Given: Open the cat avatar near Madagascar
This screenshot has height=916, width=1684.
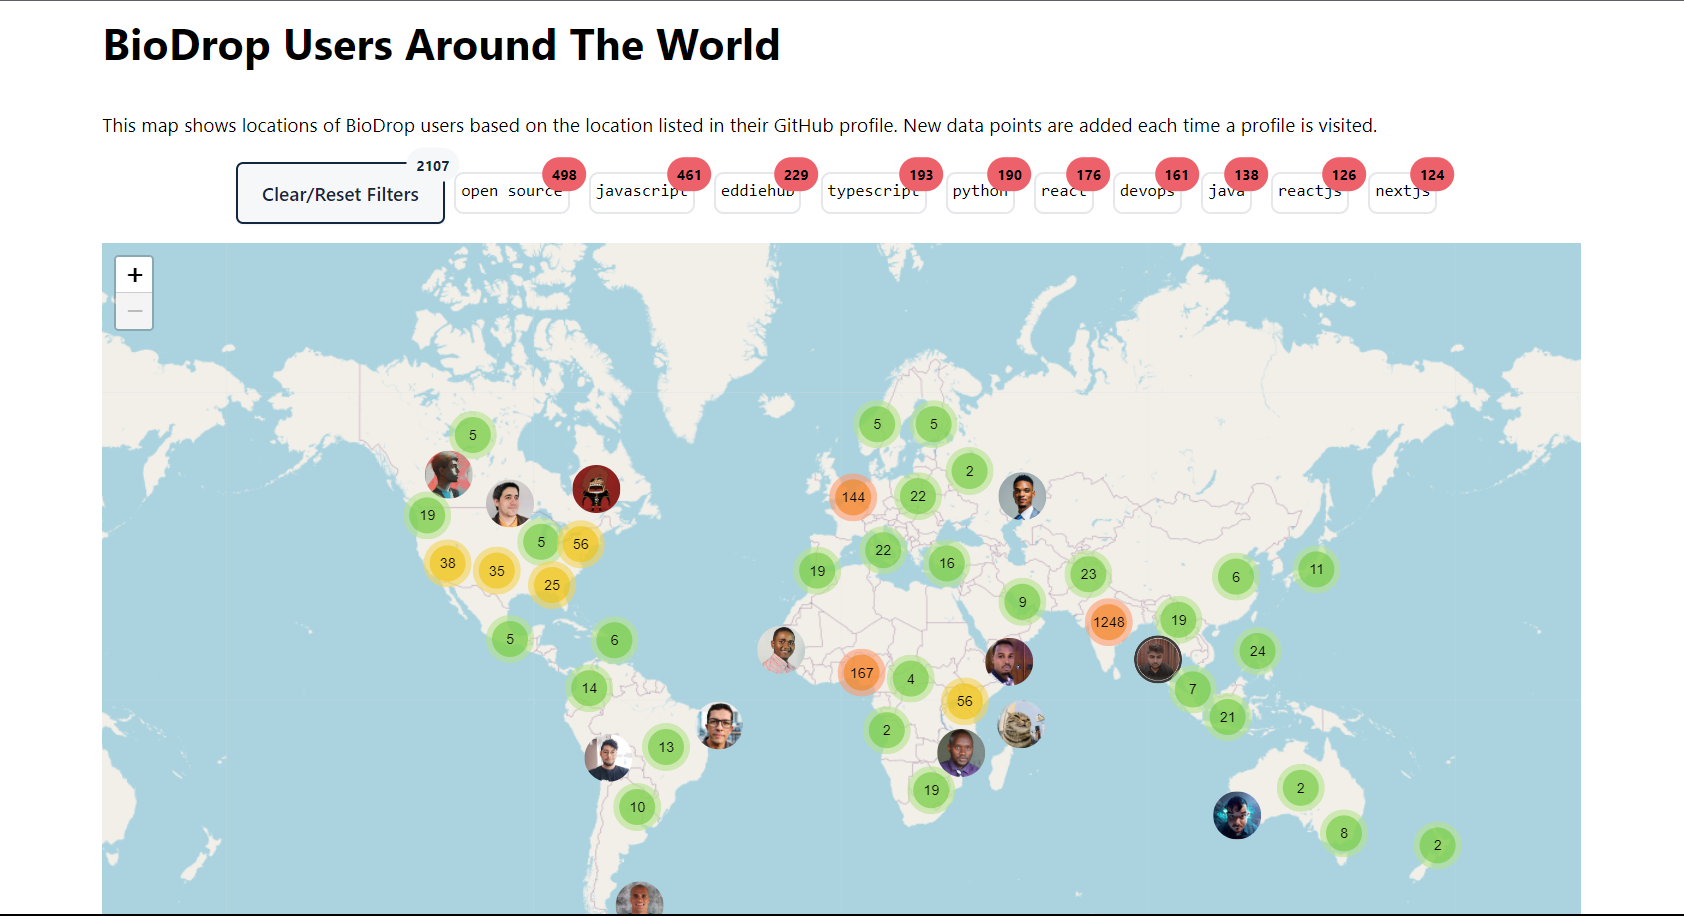Looking at the screenshot, I should (x=1020, y=724).
